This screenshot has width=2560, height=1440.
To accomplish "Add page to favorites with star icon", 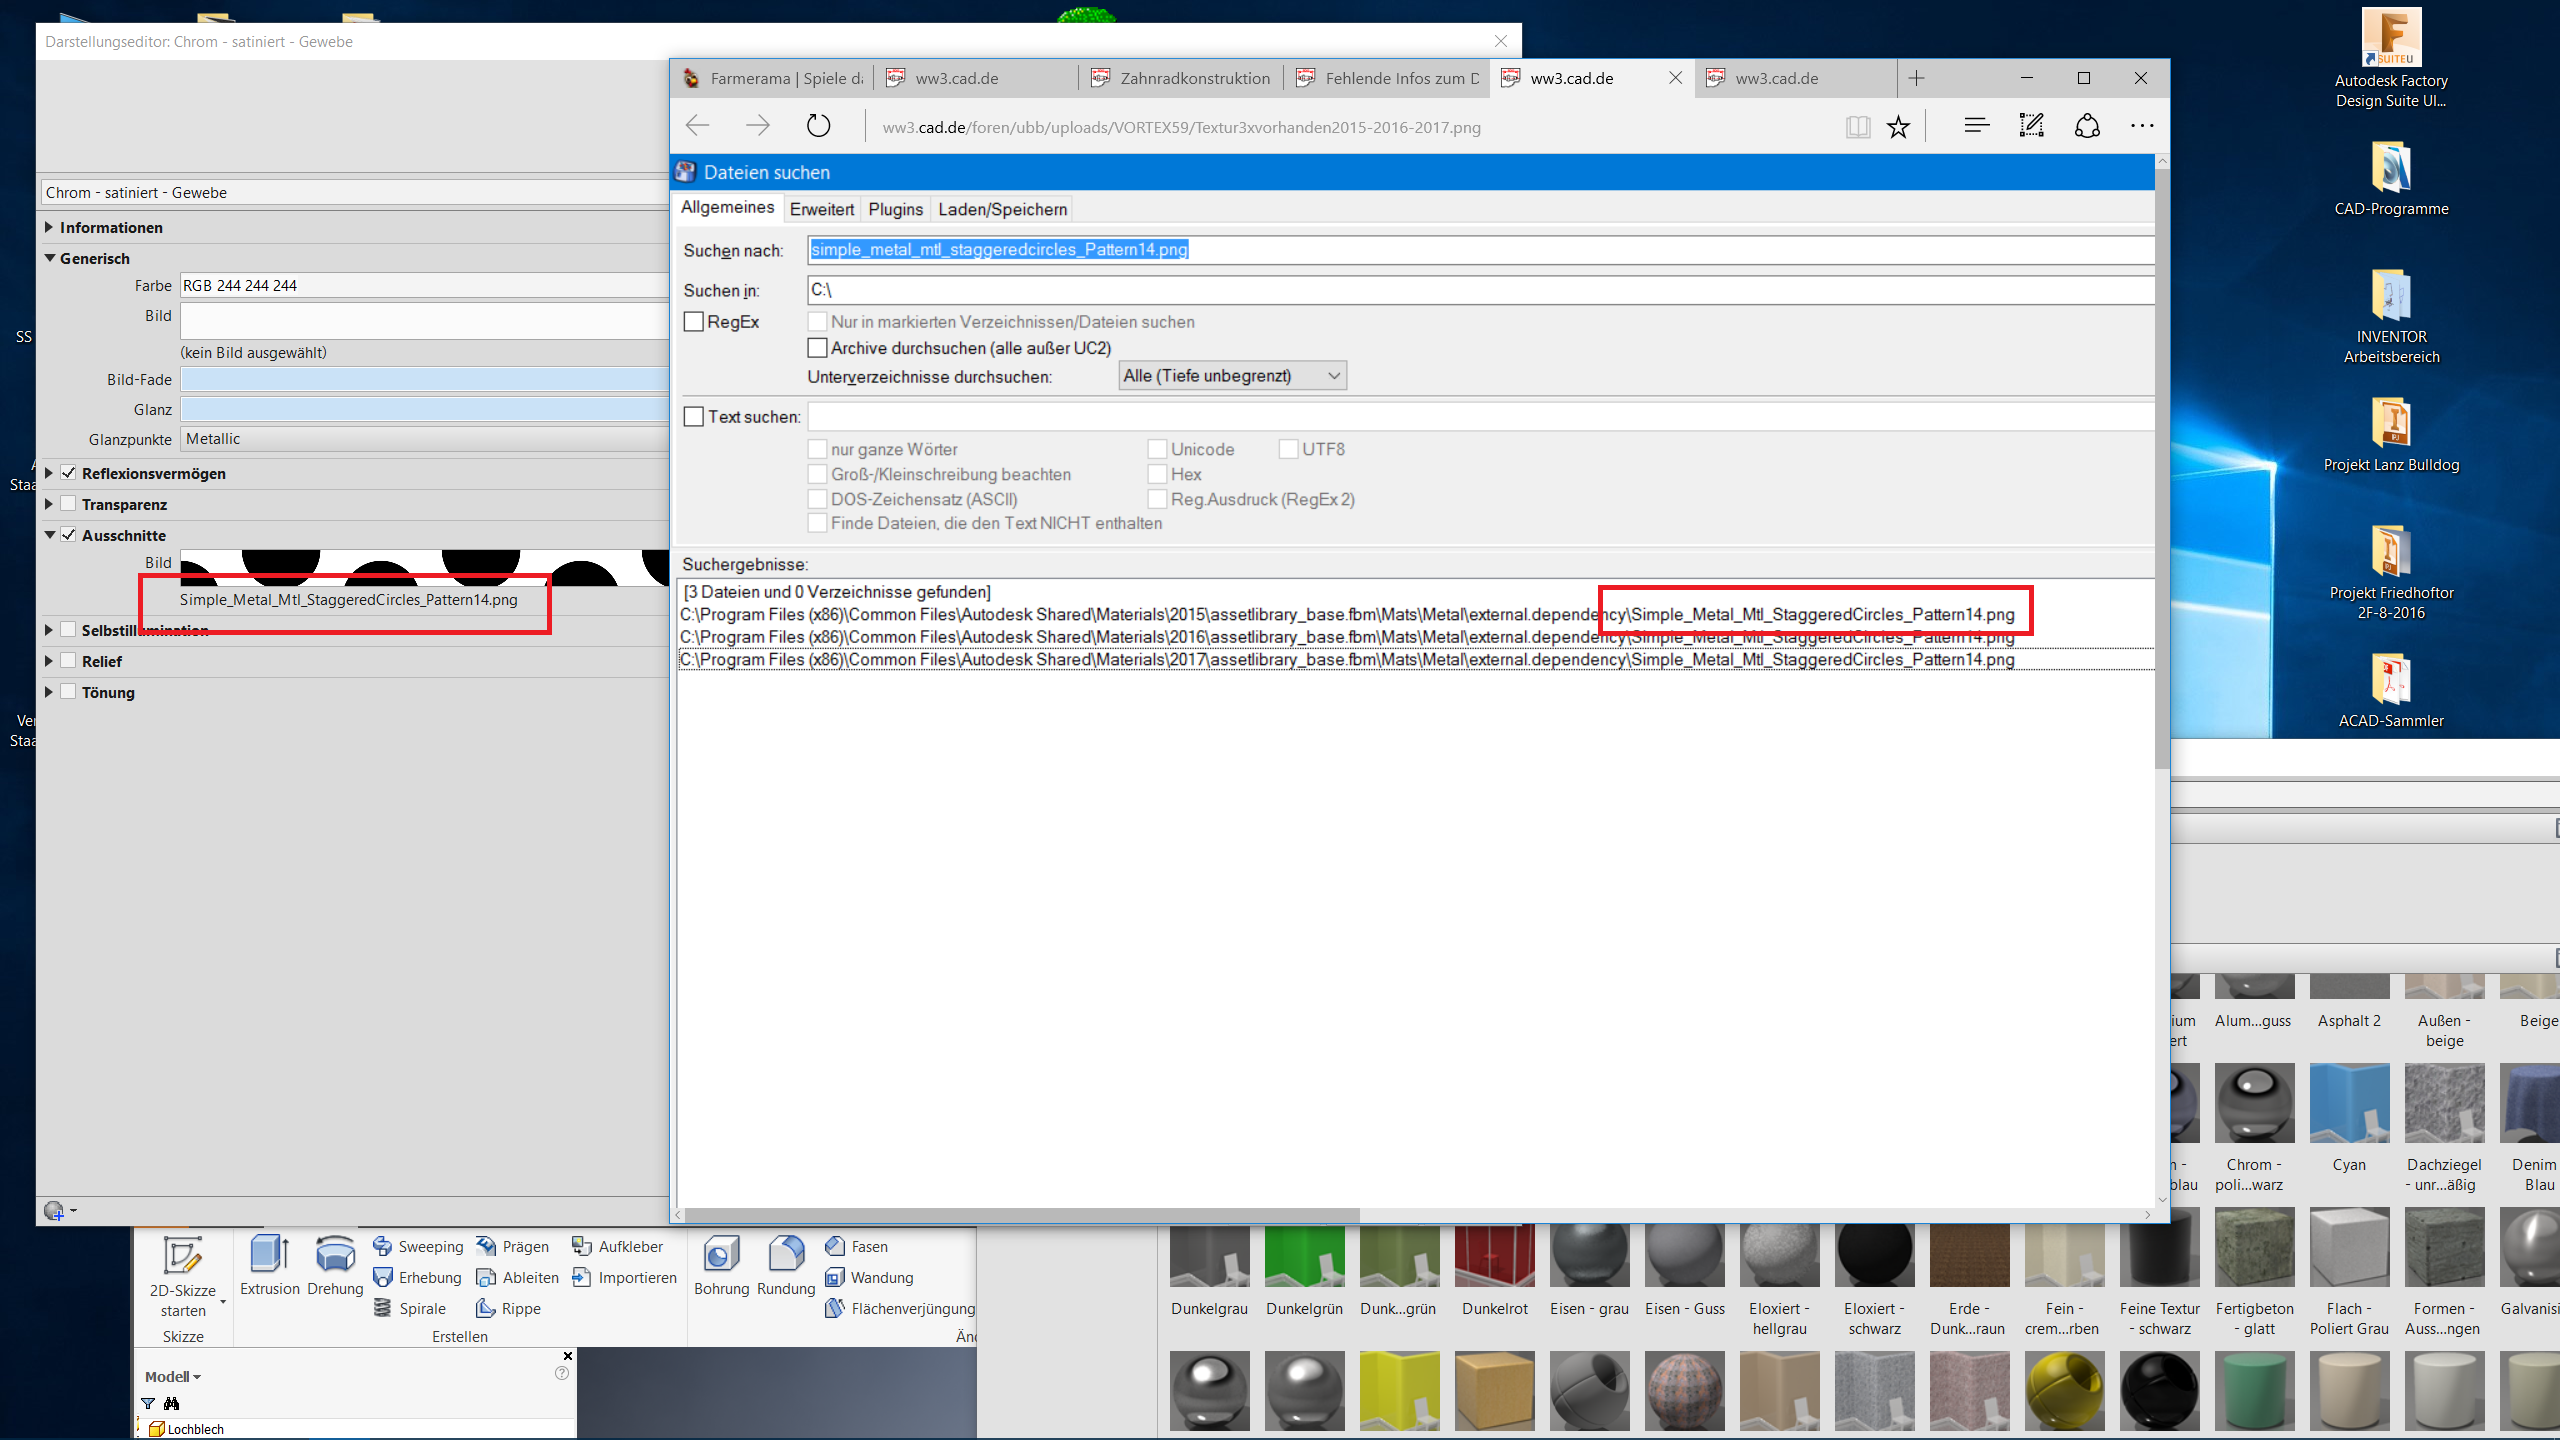I will 1898,126.
